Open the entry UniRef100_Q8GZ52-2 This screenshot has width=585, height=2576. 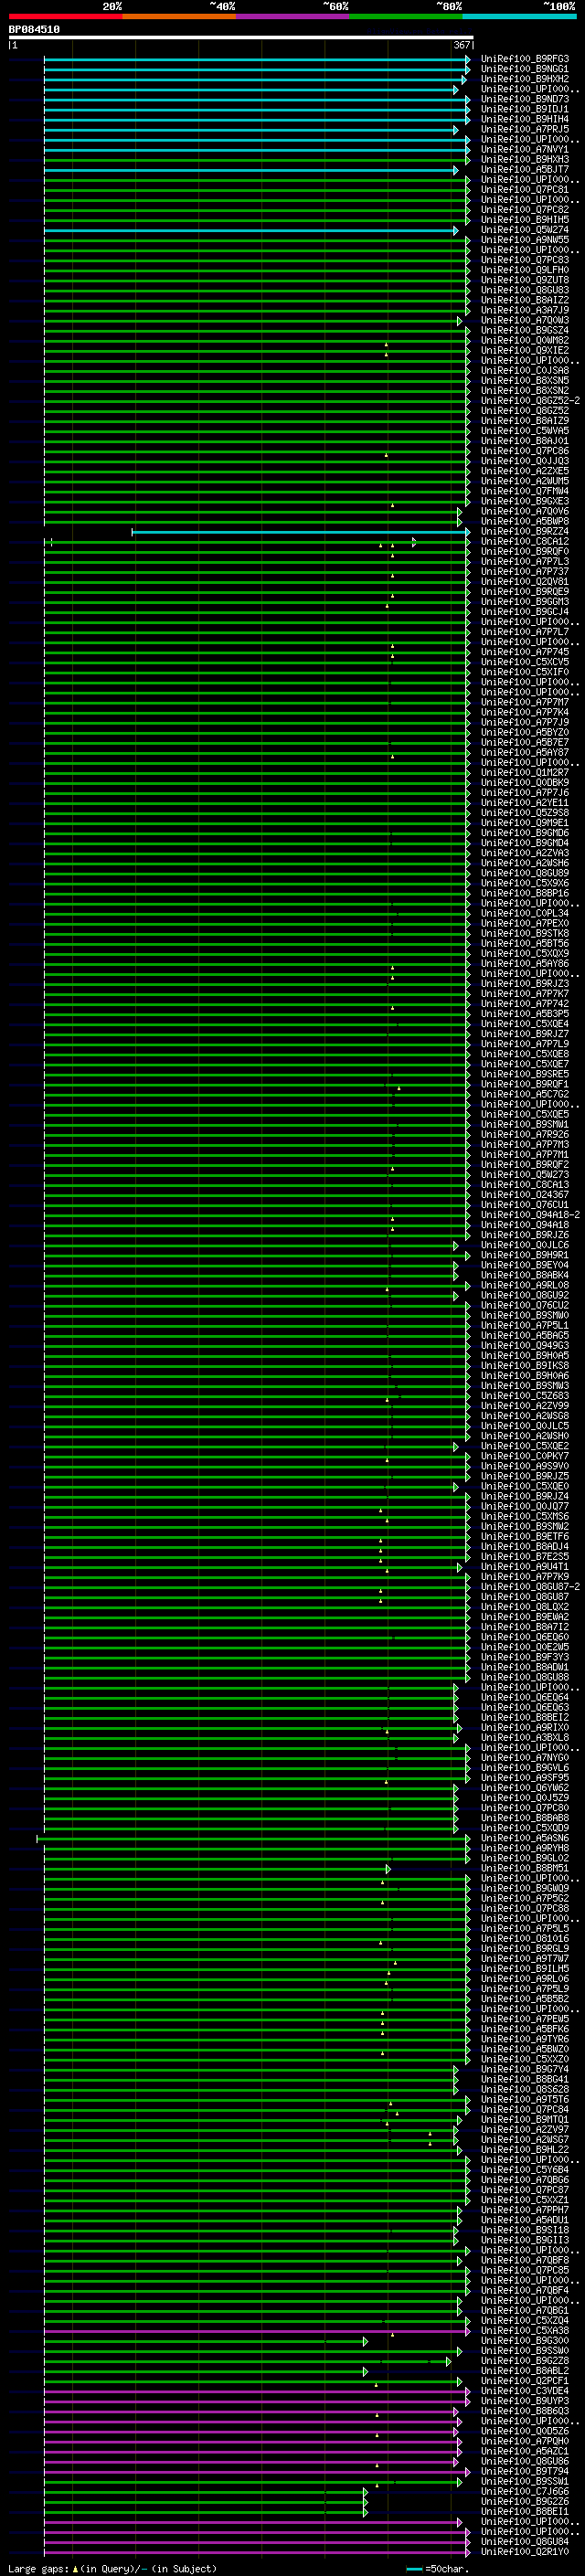pyautogui.click(x=530, y=401)
